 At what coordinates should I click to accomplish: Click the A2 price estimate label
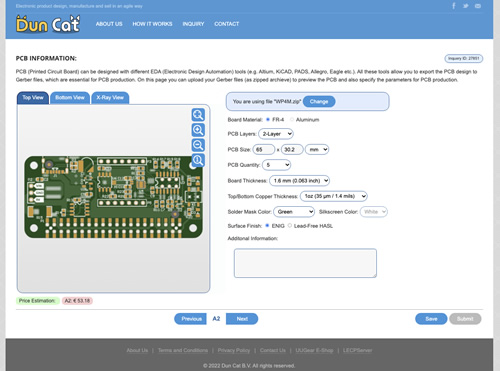tap(77, 301)
